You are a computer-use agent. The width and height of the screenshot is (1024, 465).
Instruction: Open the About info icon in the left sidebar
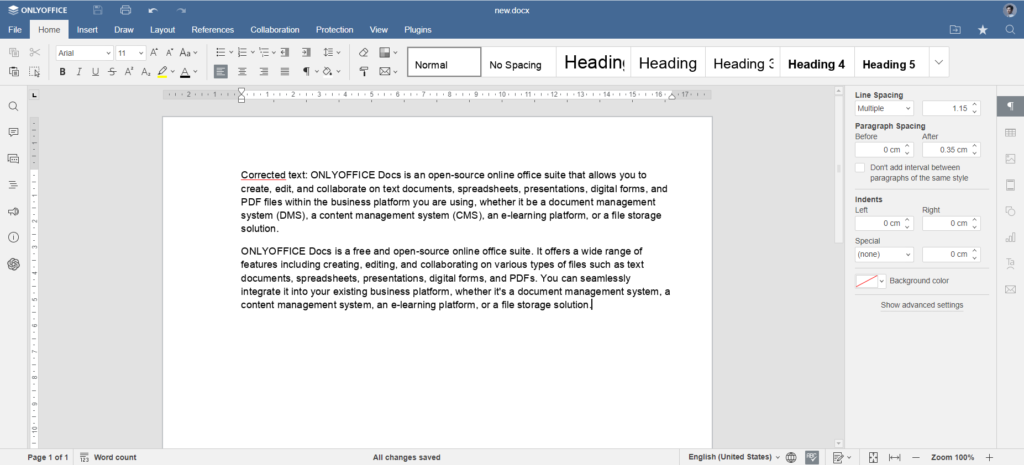coord(13,237)
